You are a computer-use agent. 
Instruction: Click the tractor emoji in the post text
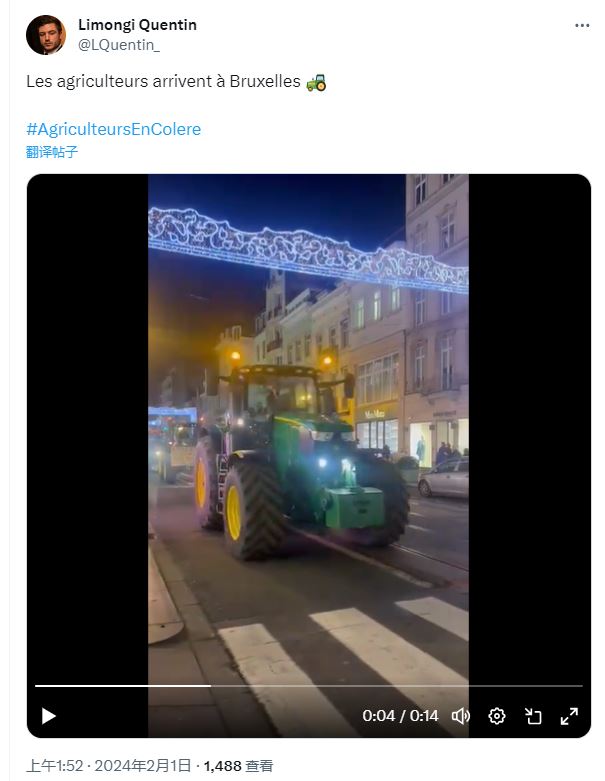point(316,82)
